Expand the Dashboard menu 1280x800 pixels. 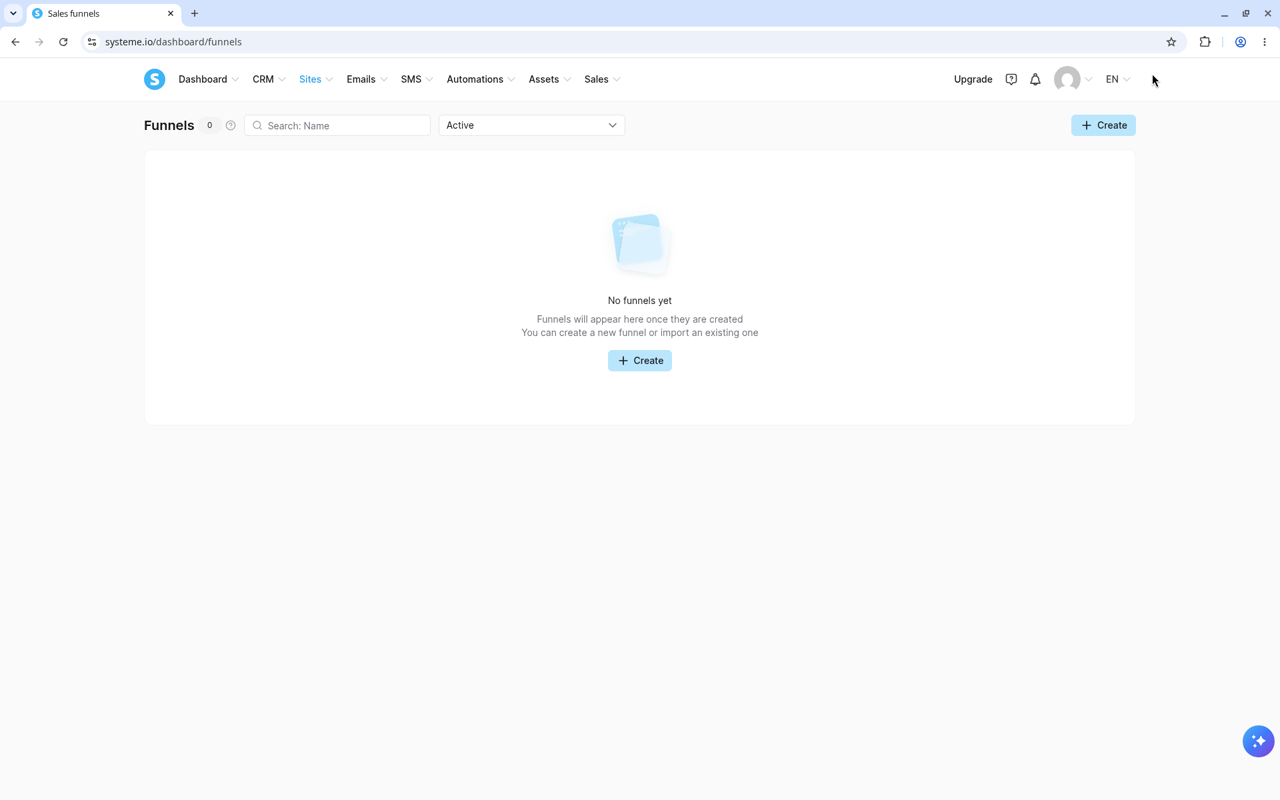208,79
